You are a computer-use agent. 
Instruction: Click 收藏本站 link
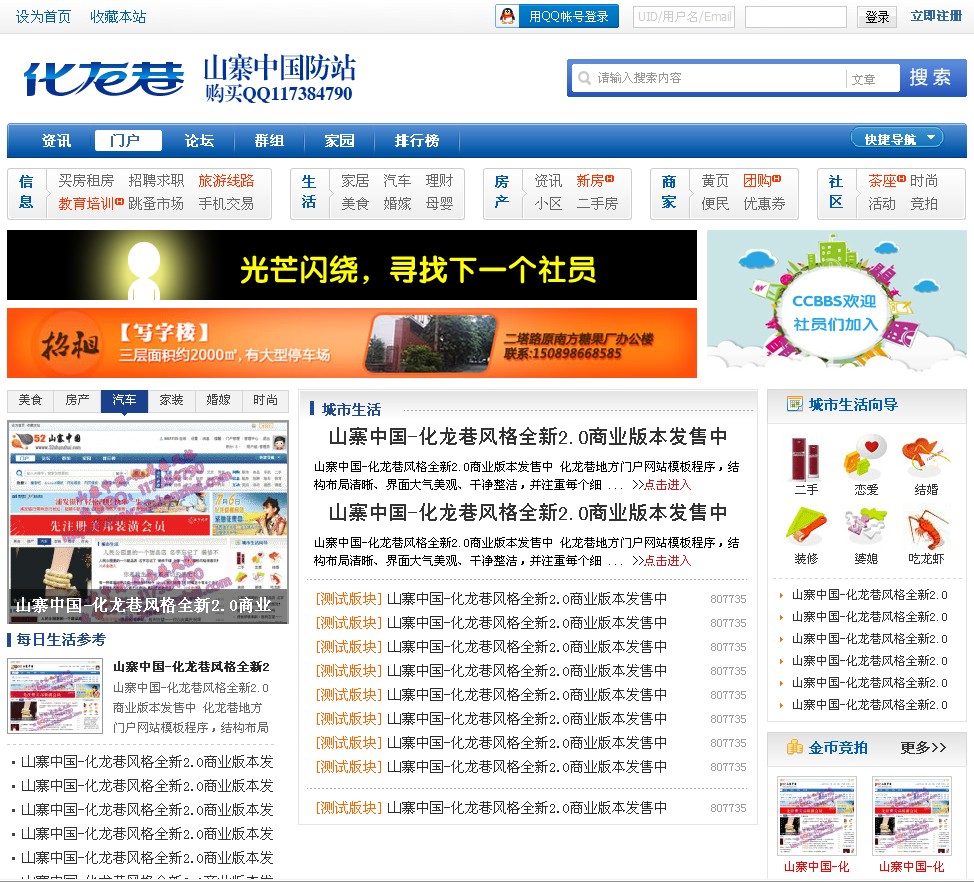(118, 17)
